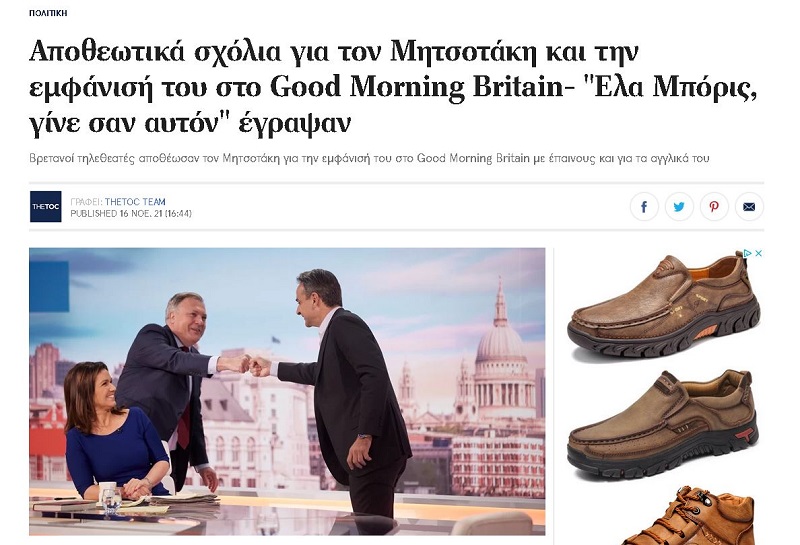This screenshot has height=545, width=800.
Task: Select the bottom orange laced boot ad
Action: pos(689,516)
